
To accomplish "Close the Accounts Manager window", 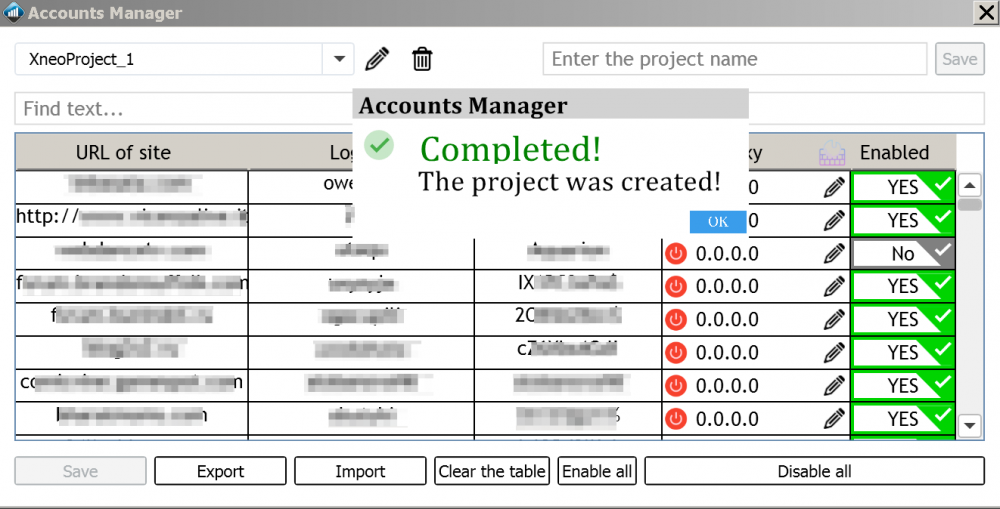I will 986,13.
